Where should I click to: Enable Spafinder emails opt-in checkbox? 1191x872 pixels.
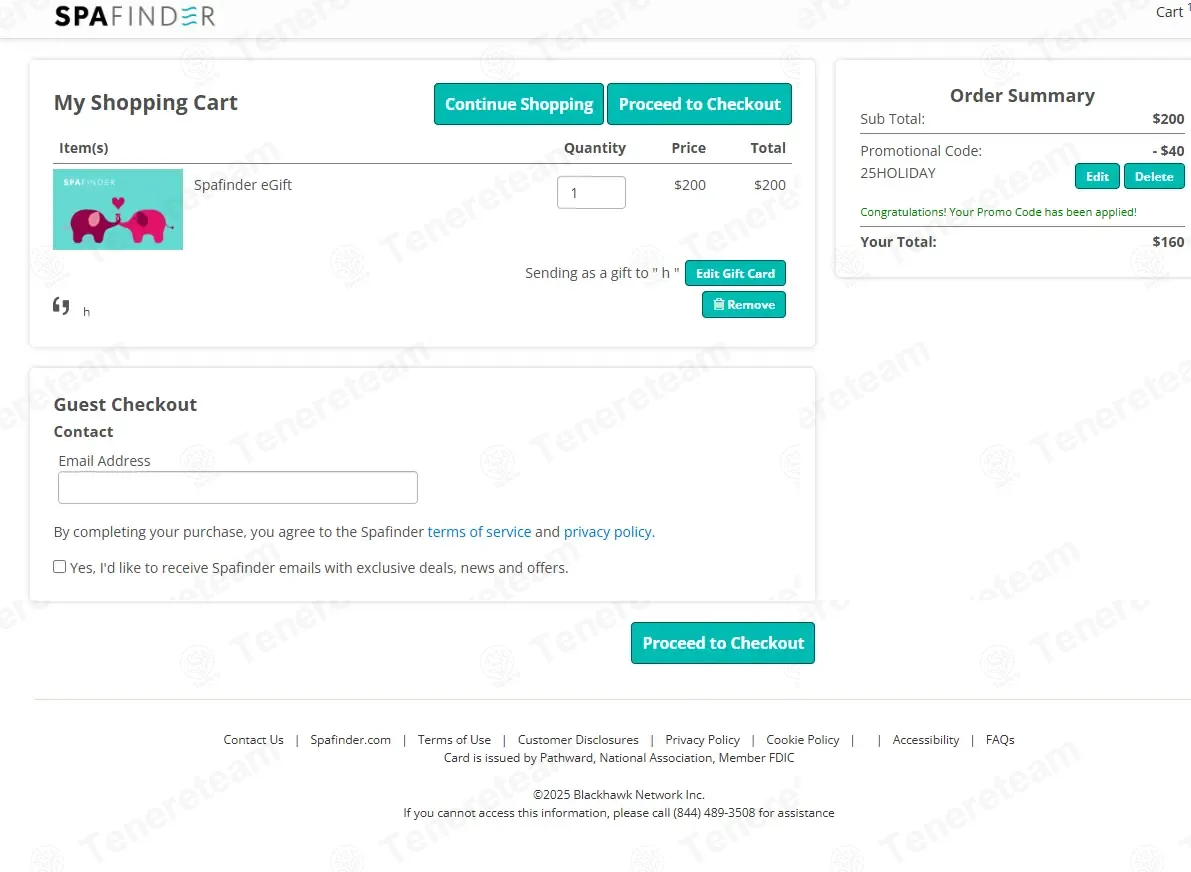tap(59, 567)
